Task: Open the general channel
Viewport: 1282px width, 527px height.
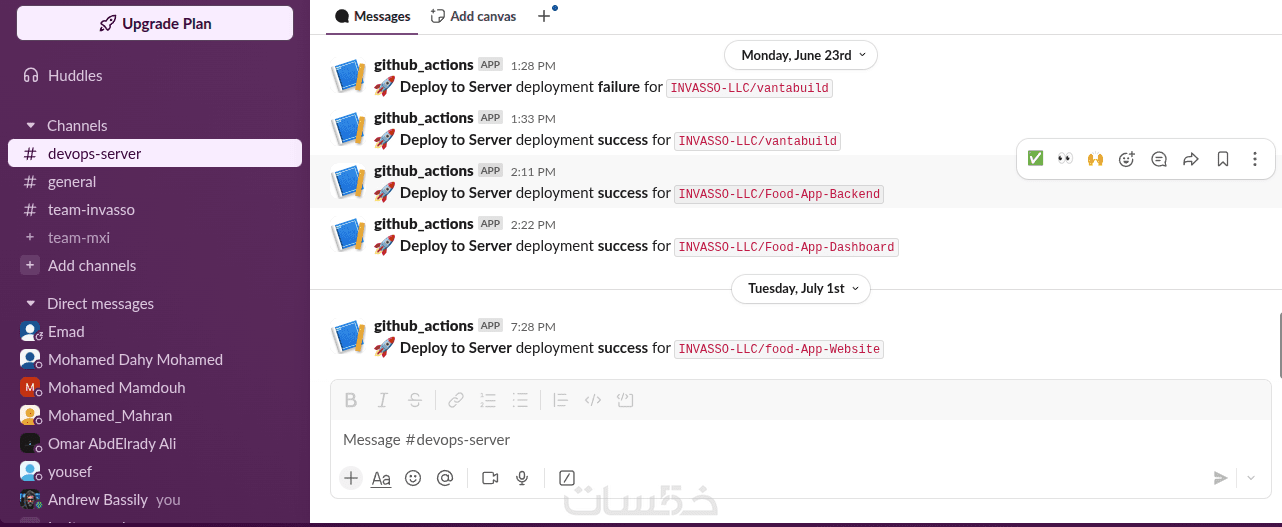Action: coord(155,182)
